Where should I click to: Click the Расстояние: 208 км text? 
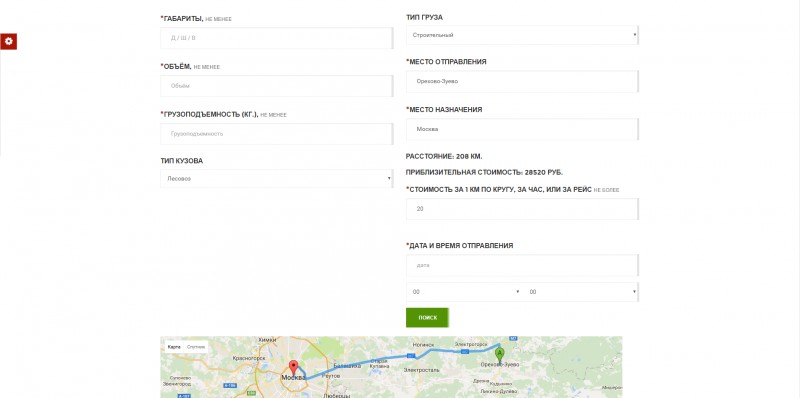[x=444, y=156]
